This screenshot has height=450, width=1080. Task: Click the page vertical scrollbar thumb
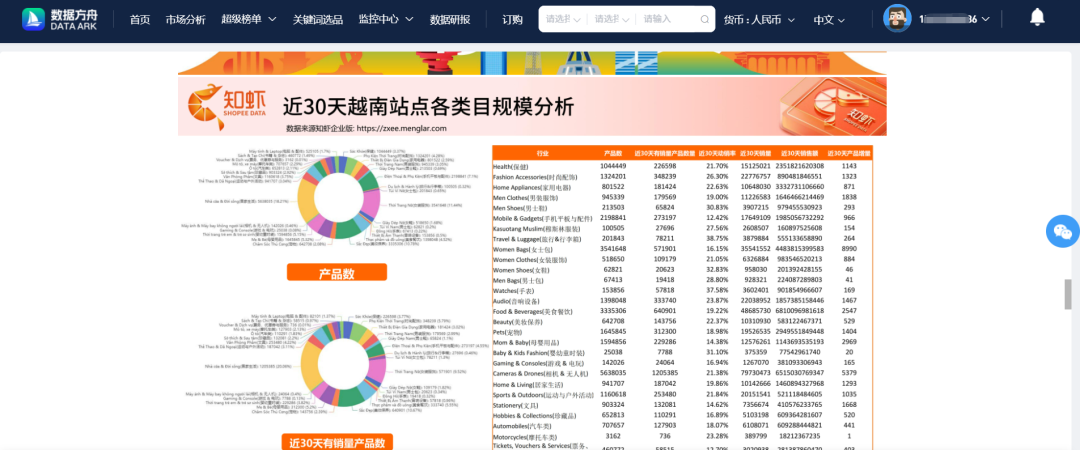click(x=1068, y=294)
